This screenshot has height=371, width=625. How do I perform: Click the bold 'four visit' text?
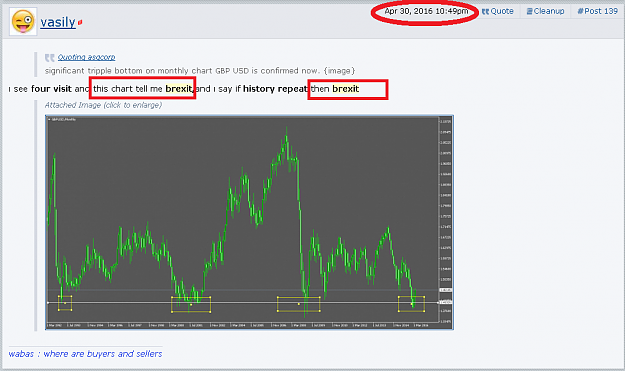51,88
